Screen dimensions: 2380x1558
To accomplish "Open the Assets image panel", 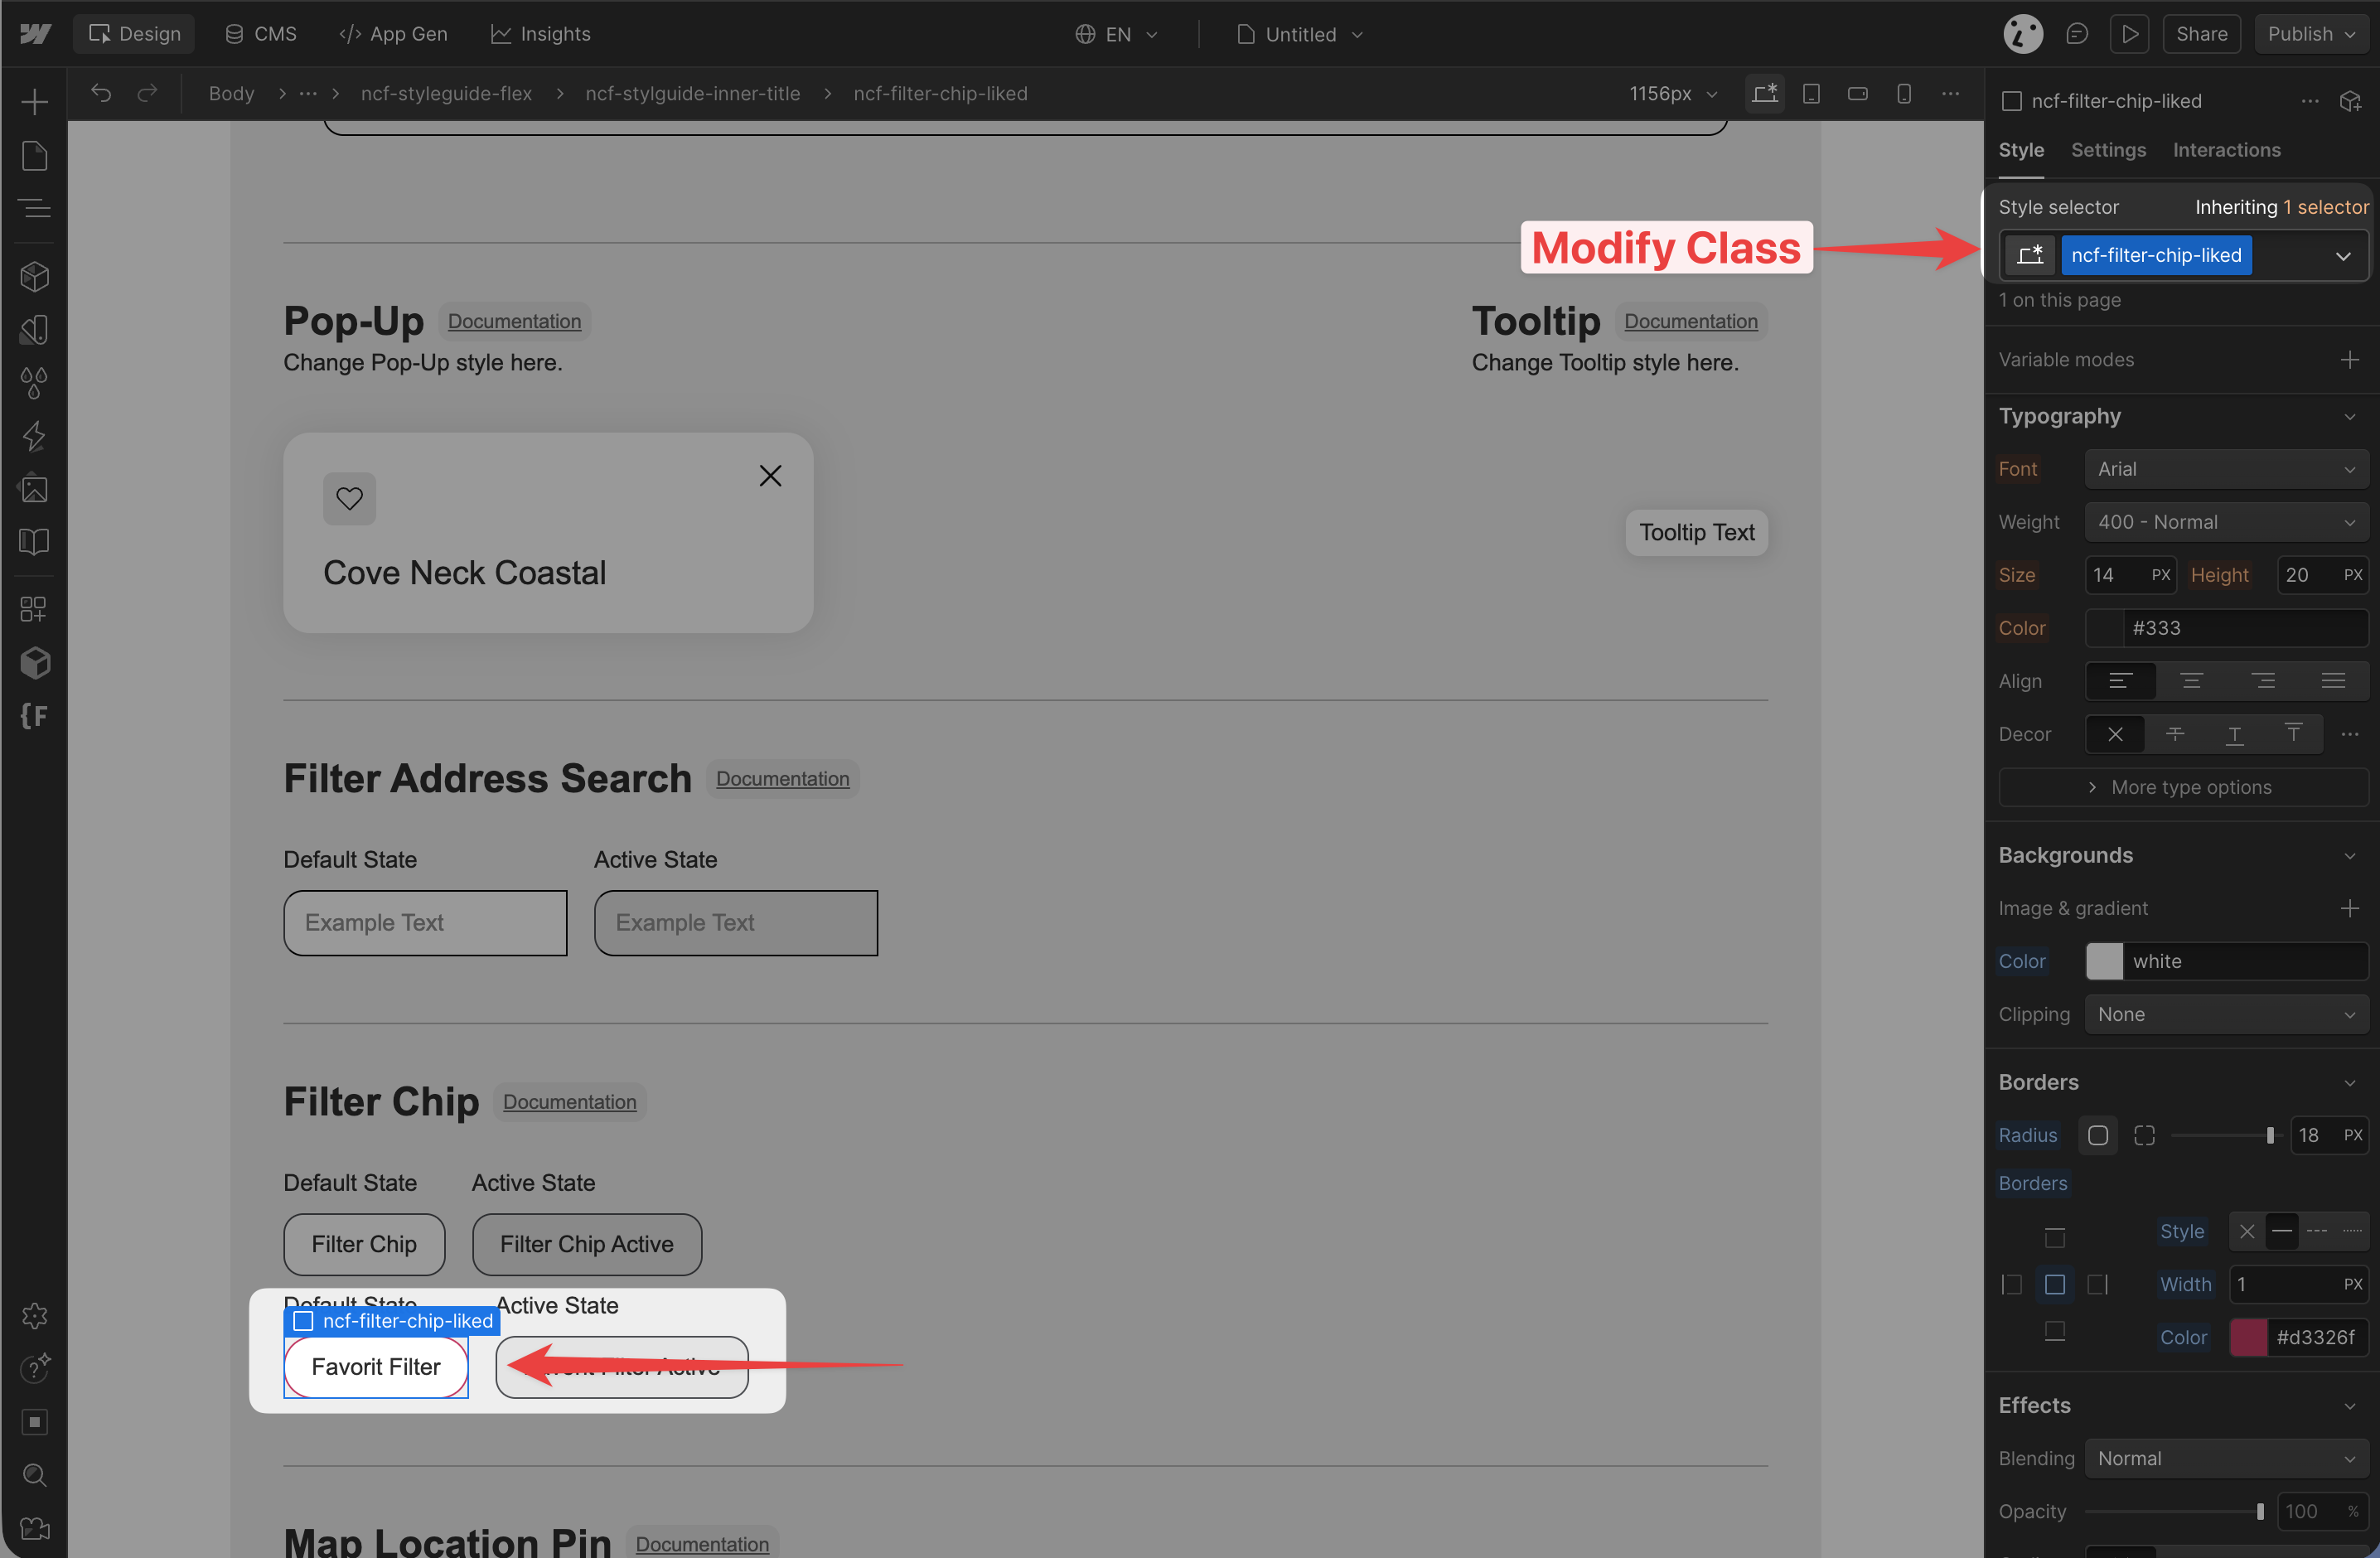I will click(x=34, y=488).
